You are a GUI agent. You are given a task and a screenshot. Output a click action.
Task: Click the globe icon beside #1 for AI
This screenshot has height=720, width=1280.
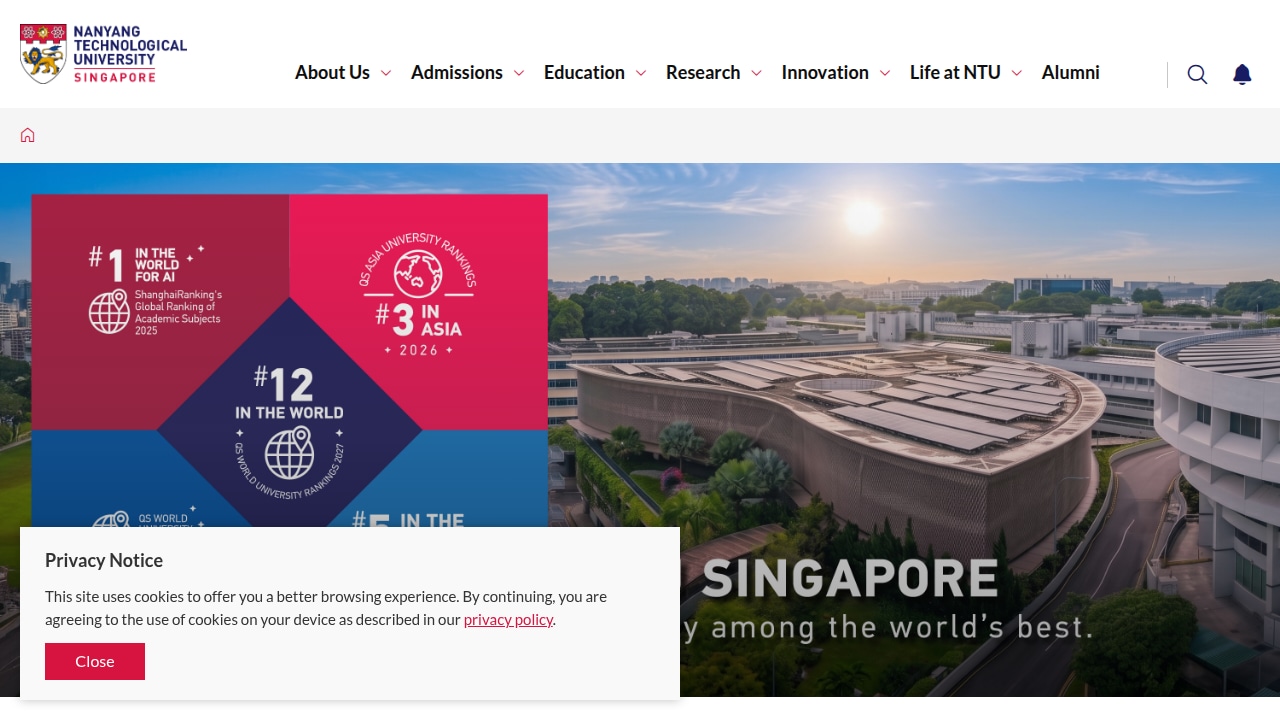point(109,312)
